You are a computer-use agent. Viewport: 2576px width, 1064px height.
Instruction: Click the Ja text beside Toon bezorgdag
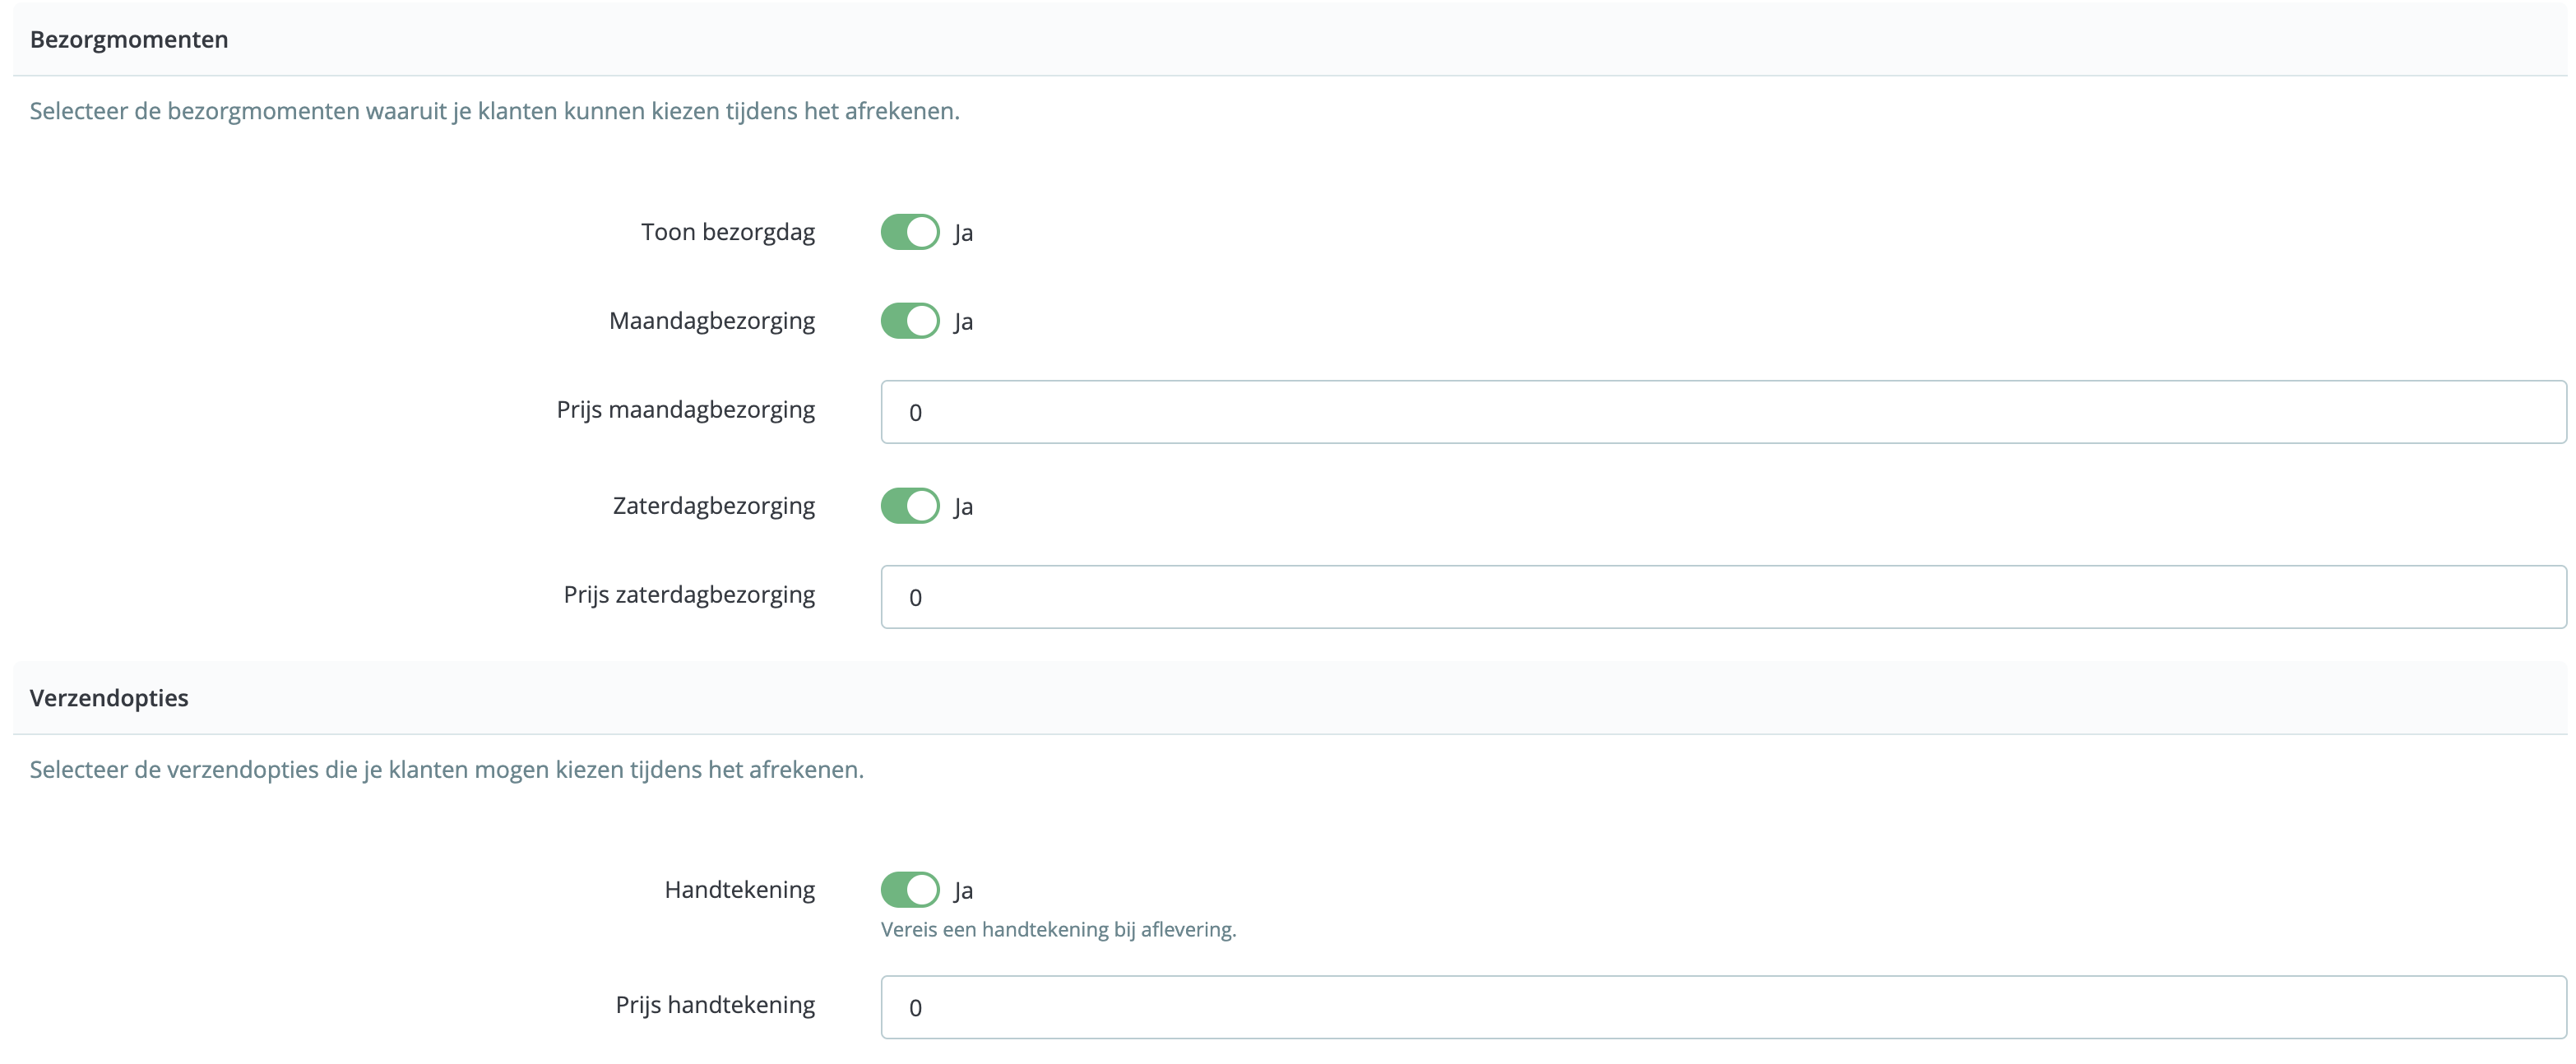963,233
